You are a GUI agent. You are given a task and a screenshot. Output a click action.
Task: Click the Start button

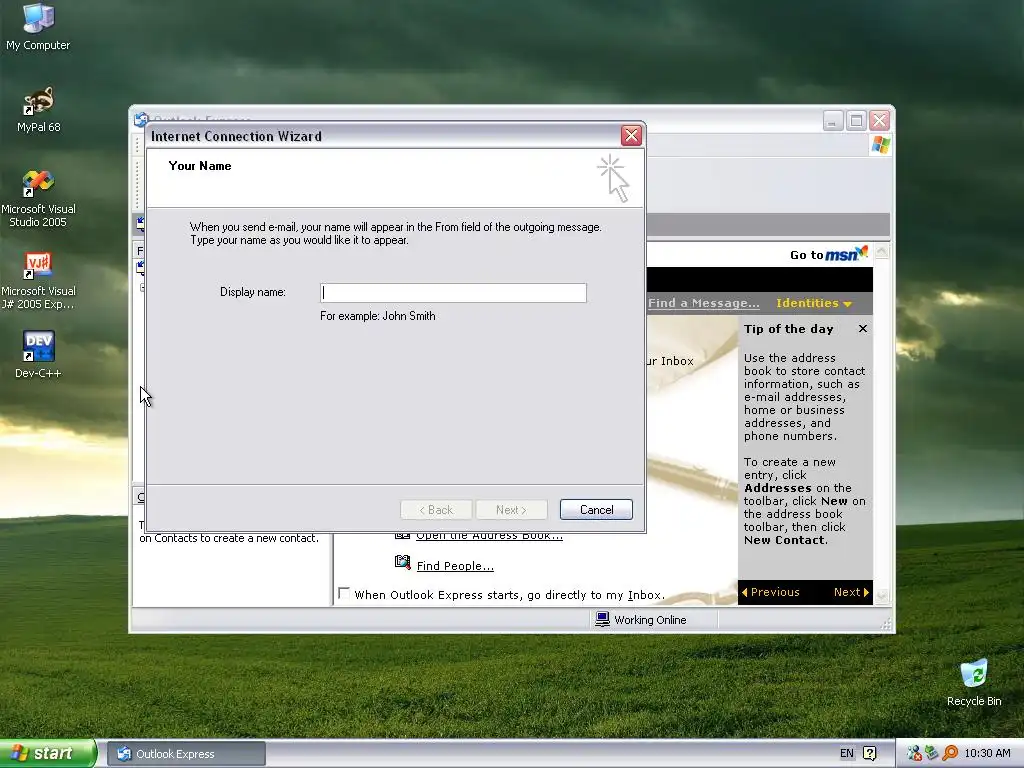coord(48,754)
